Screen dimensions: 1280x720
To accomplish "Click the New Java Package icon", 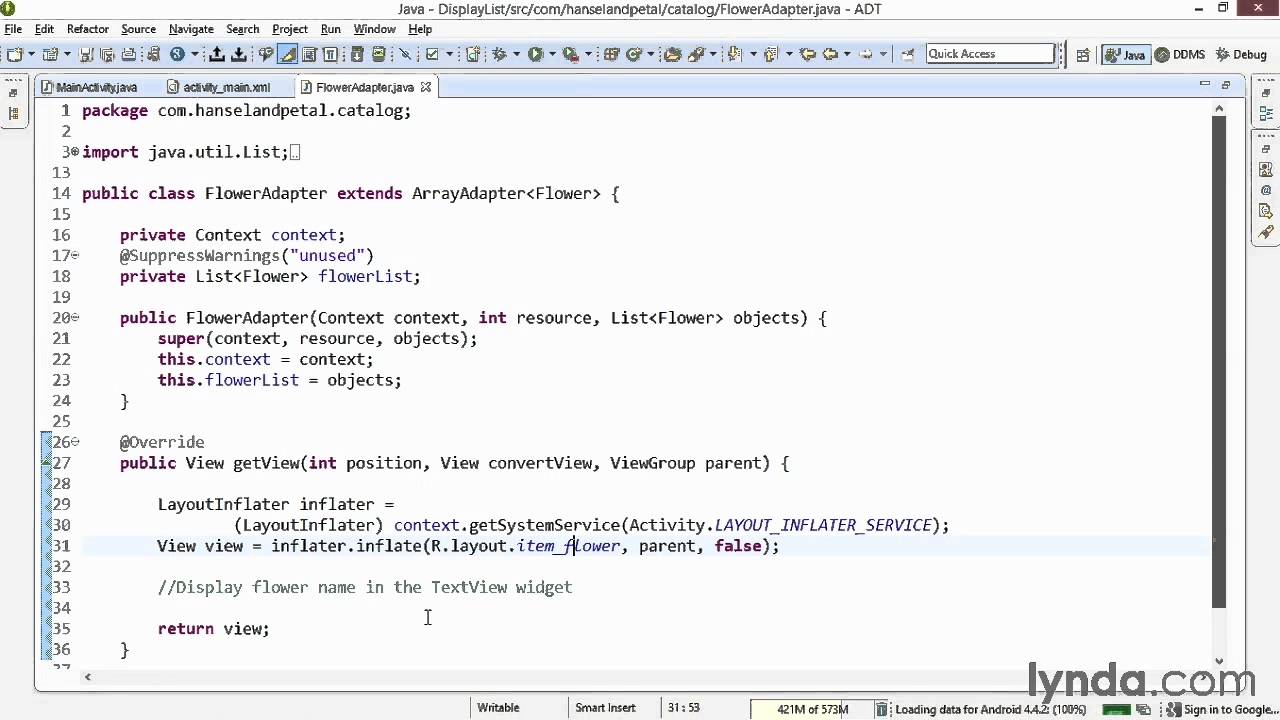I will (x=611, y=54).
